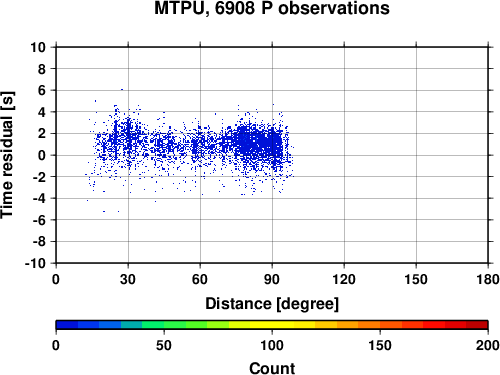Select the dark red end of colorbar

477,325
